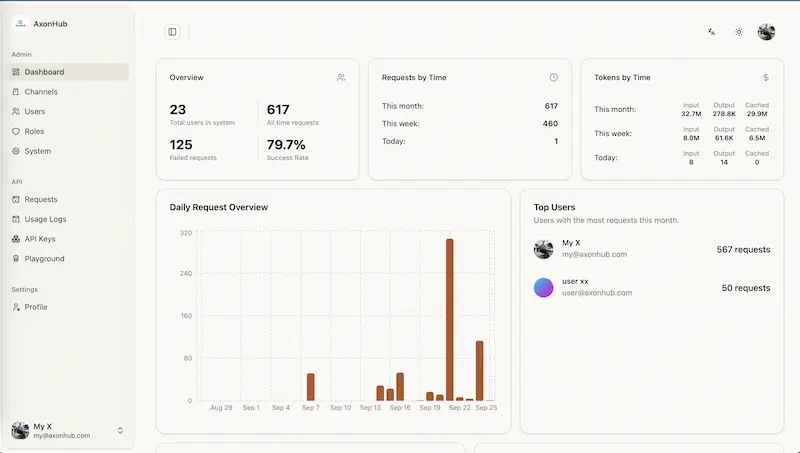Toggle the sidebar panel button
Image resolution: width=800 pixels, height=453 pixels.
172,32
